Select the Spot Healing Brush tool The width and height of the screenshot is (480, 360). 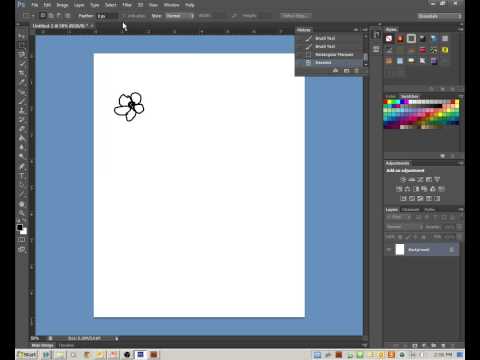[x=22, y=92]
